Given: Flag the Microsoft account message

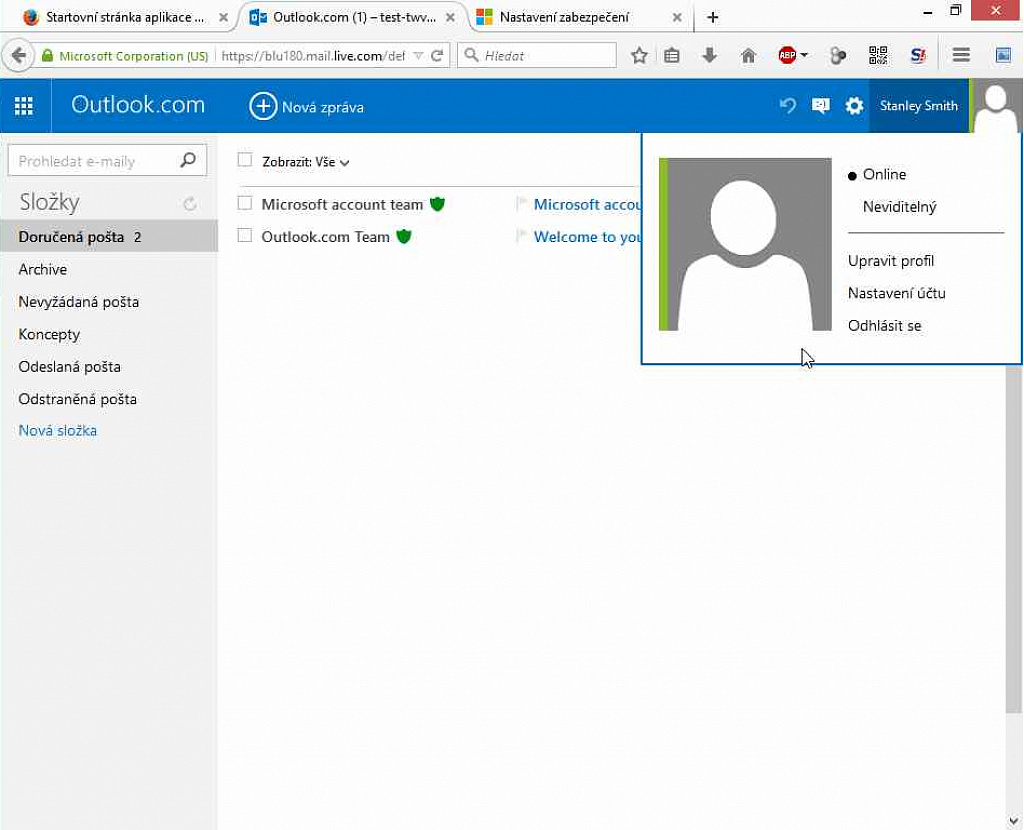Looking at the screenshot, I should click(521, 204).
